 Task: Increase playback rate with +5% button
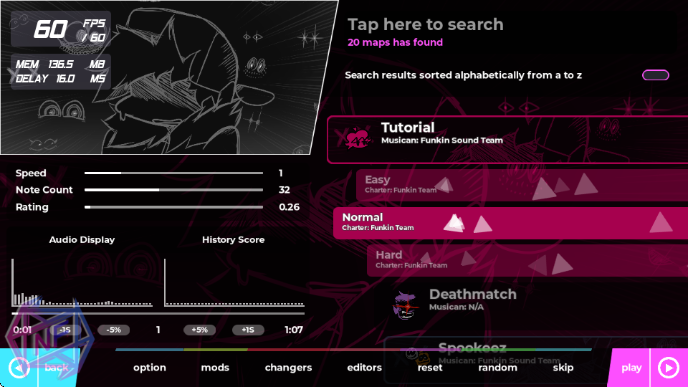tap(200, 330)
